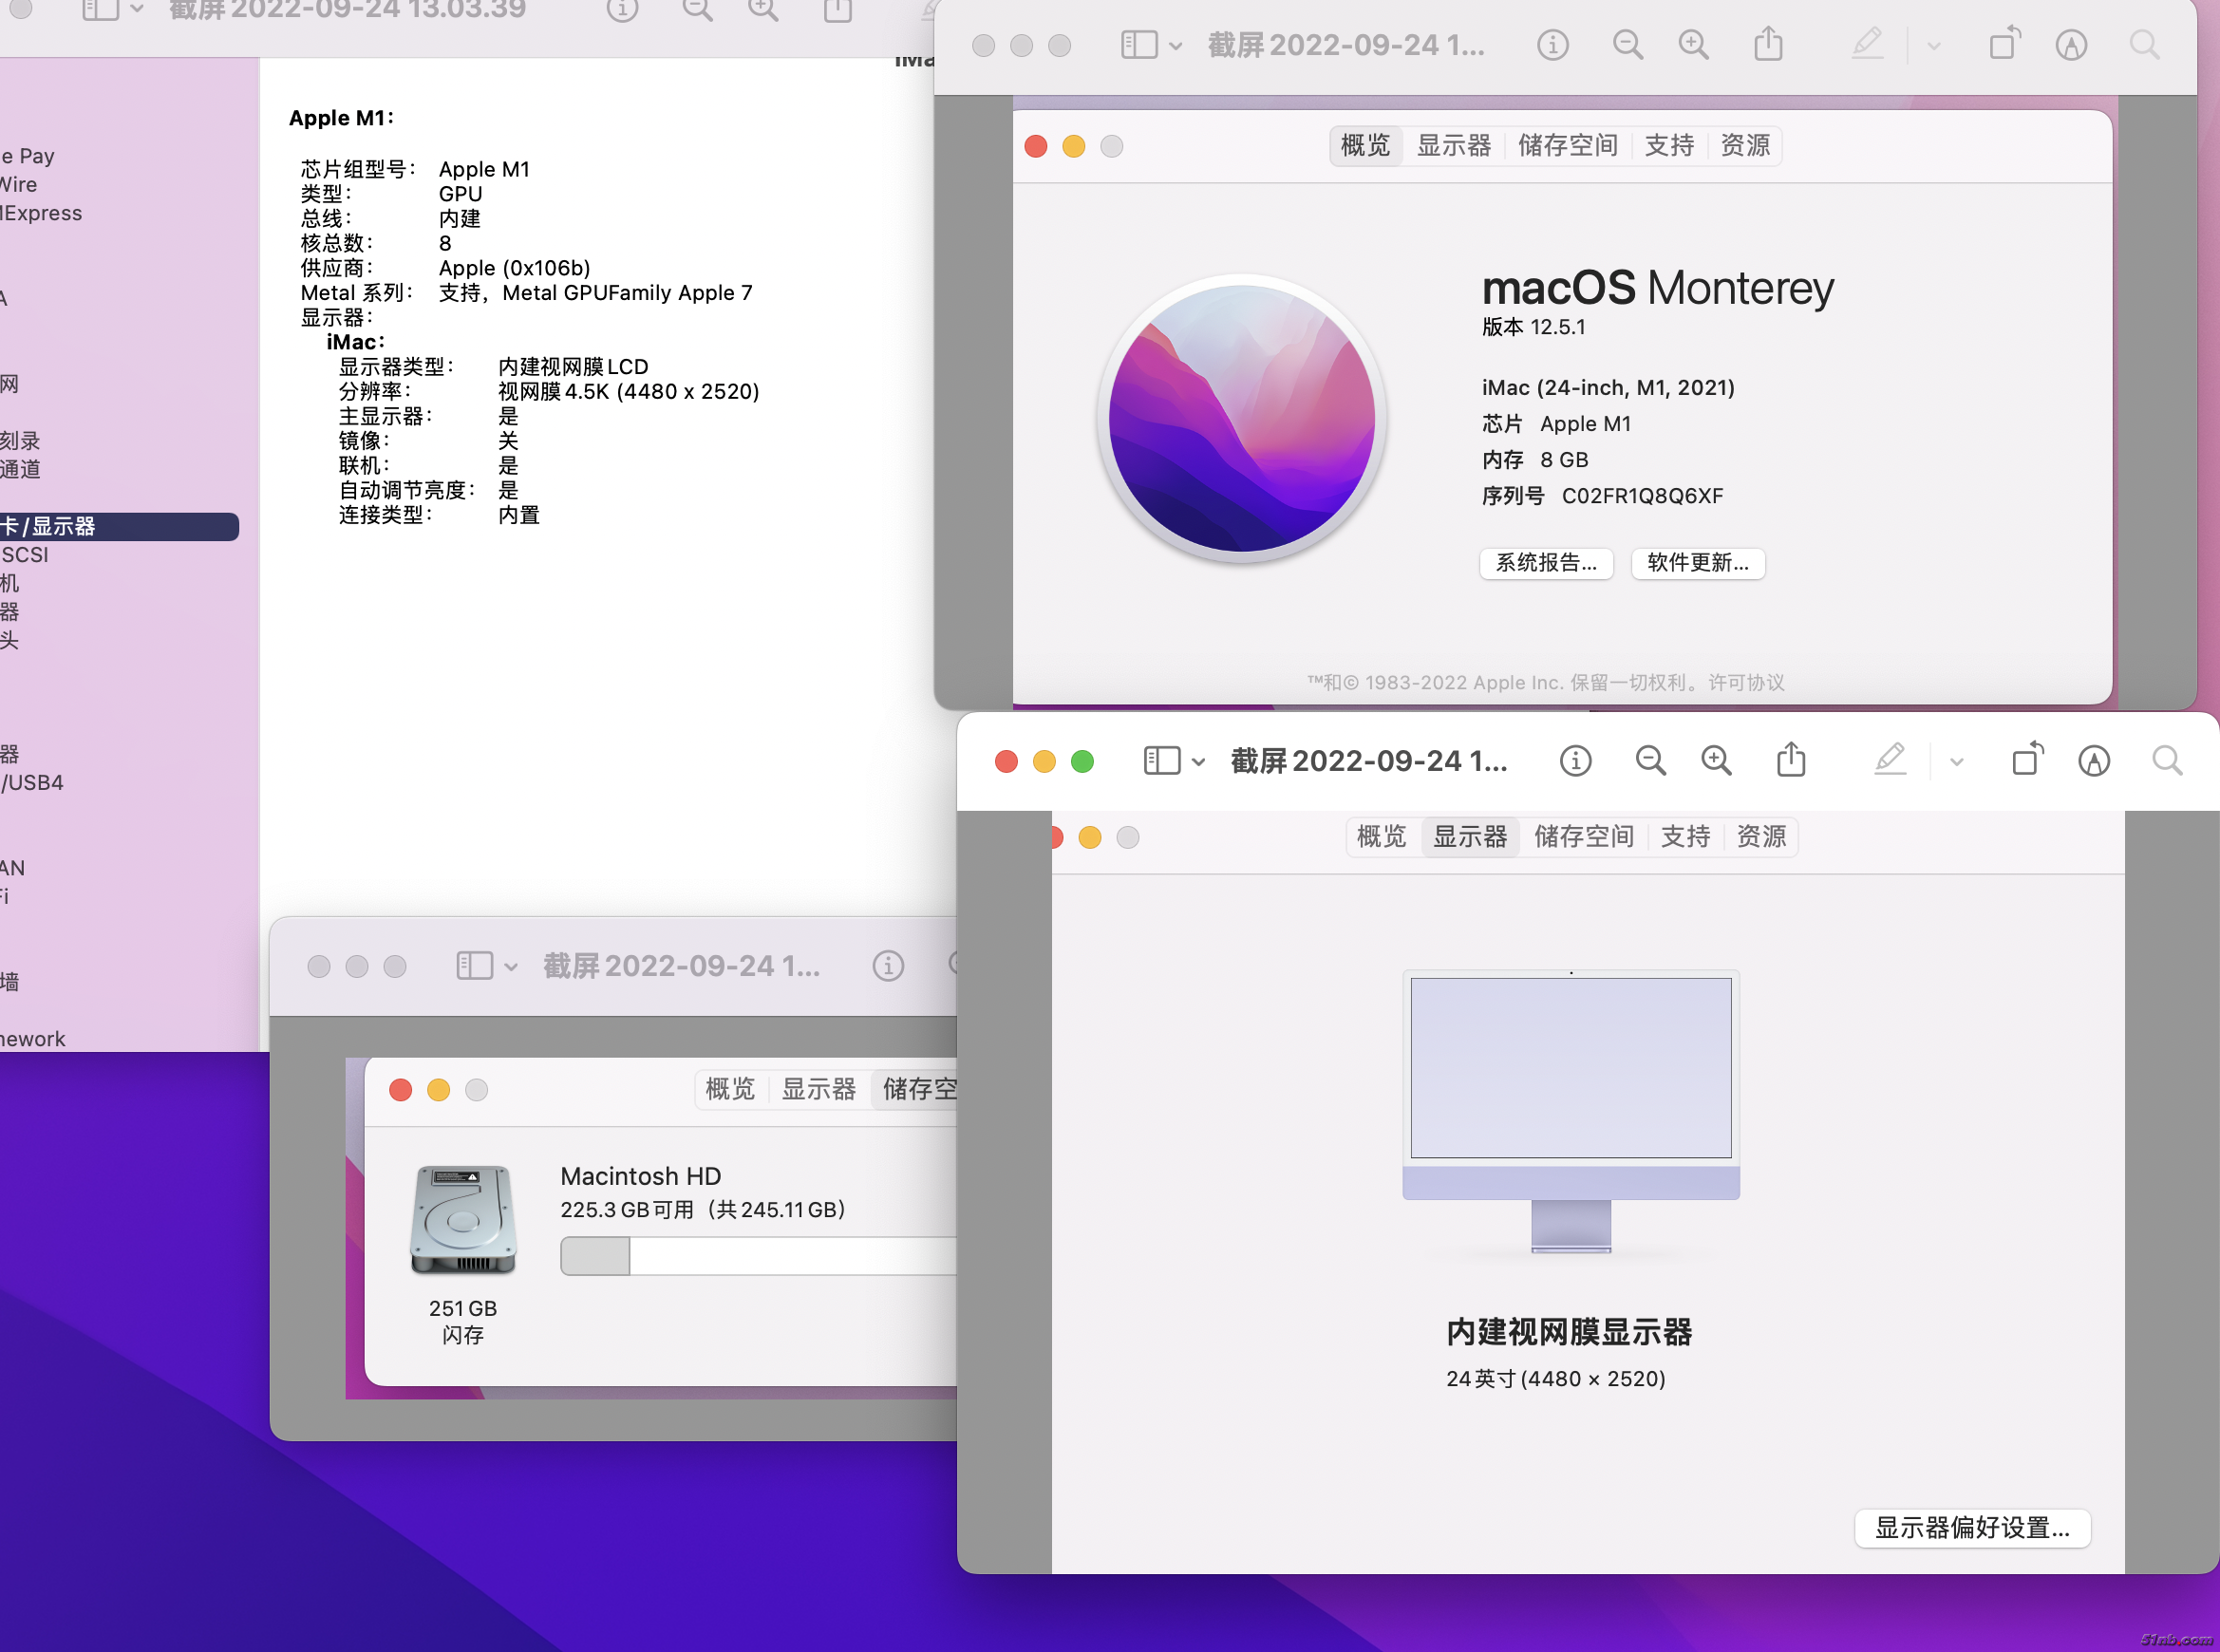Zoom in using the front Preview toolbar
This screenshot has width=2220, height=1652.
pos(1716,761)
